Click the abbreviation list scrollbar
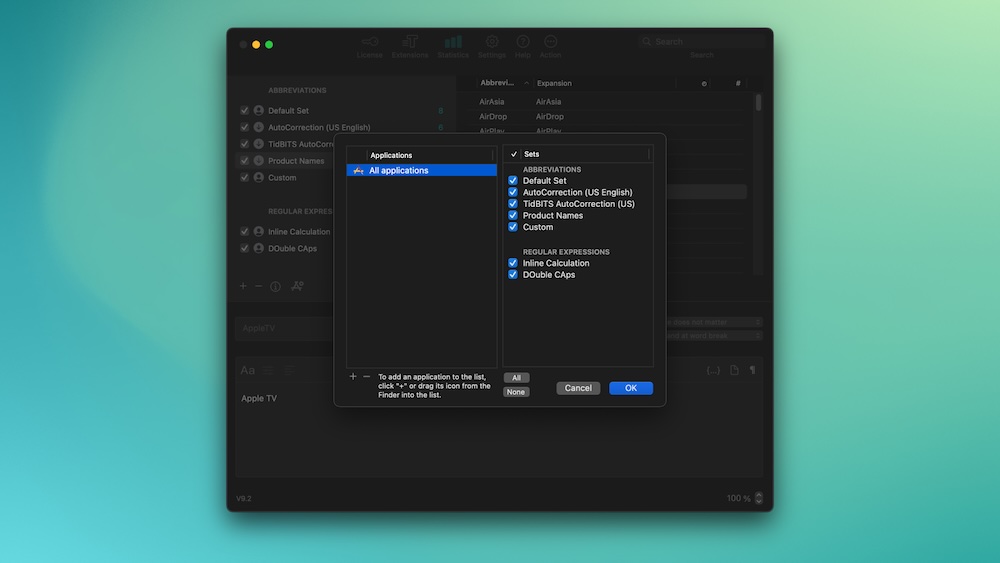 (x=758, y=103)
